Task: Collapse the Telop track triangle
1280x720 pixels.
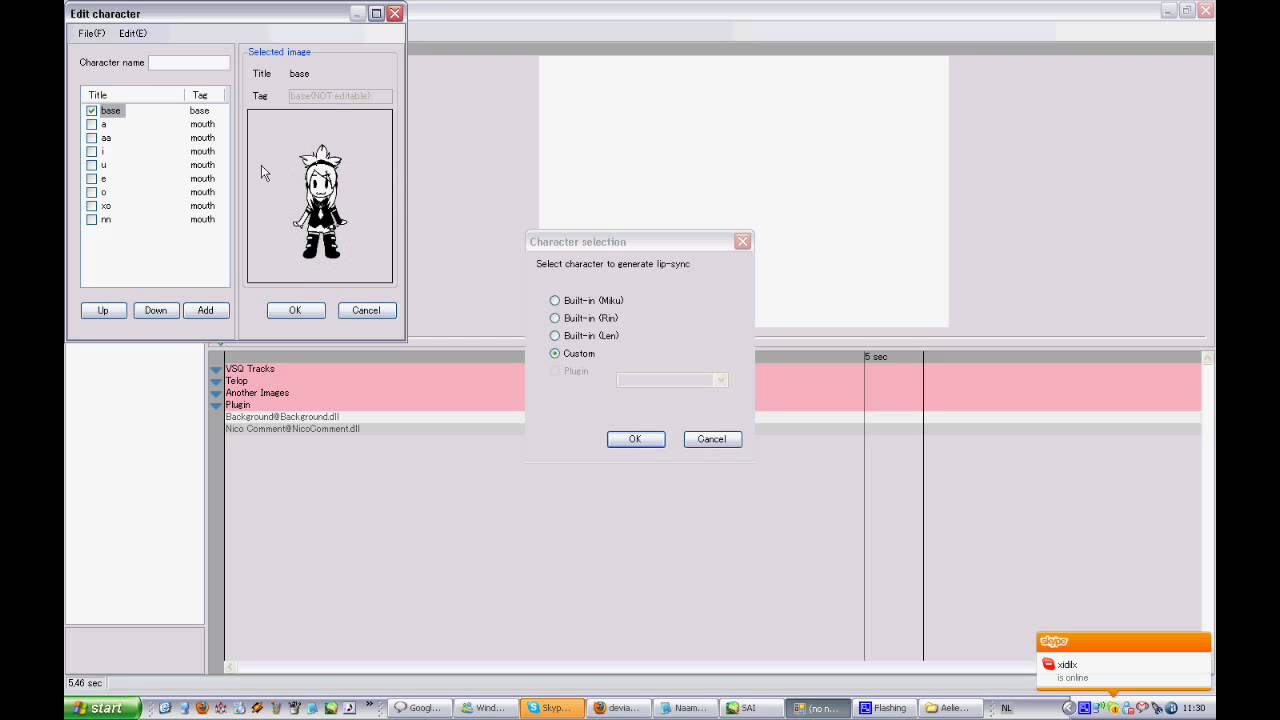Action: (216, 381)
